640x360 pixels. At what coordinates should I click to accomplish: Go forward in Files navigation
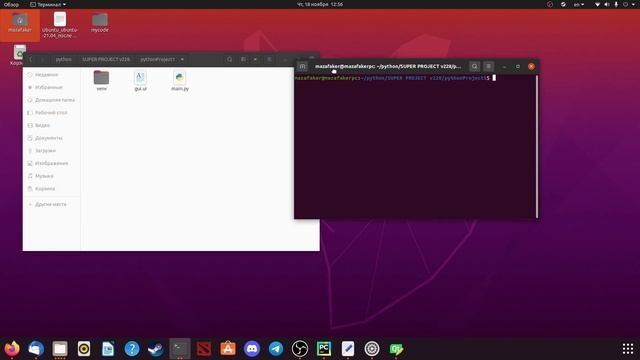42,59
